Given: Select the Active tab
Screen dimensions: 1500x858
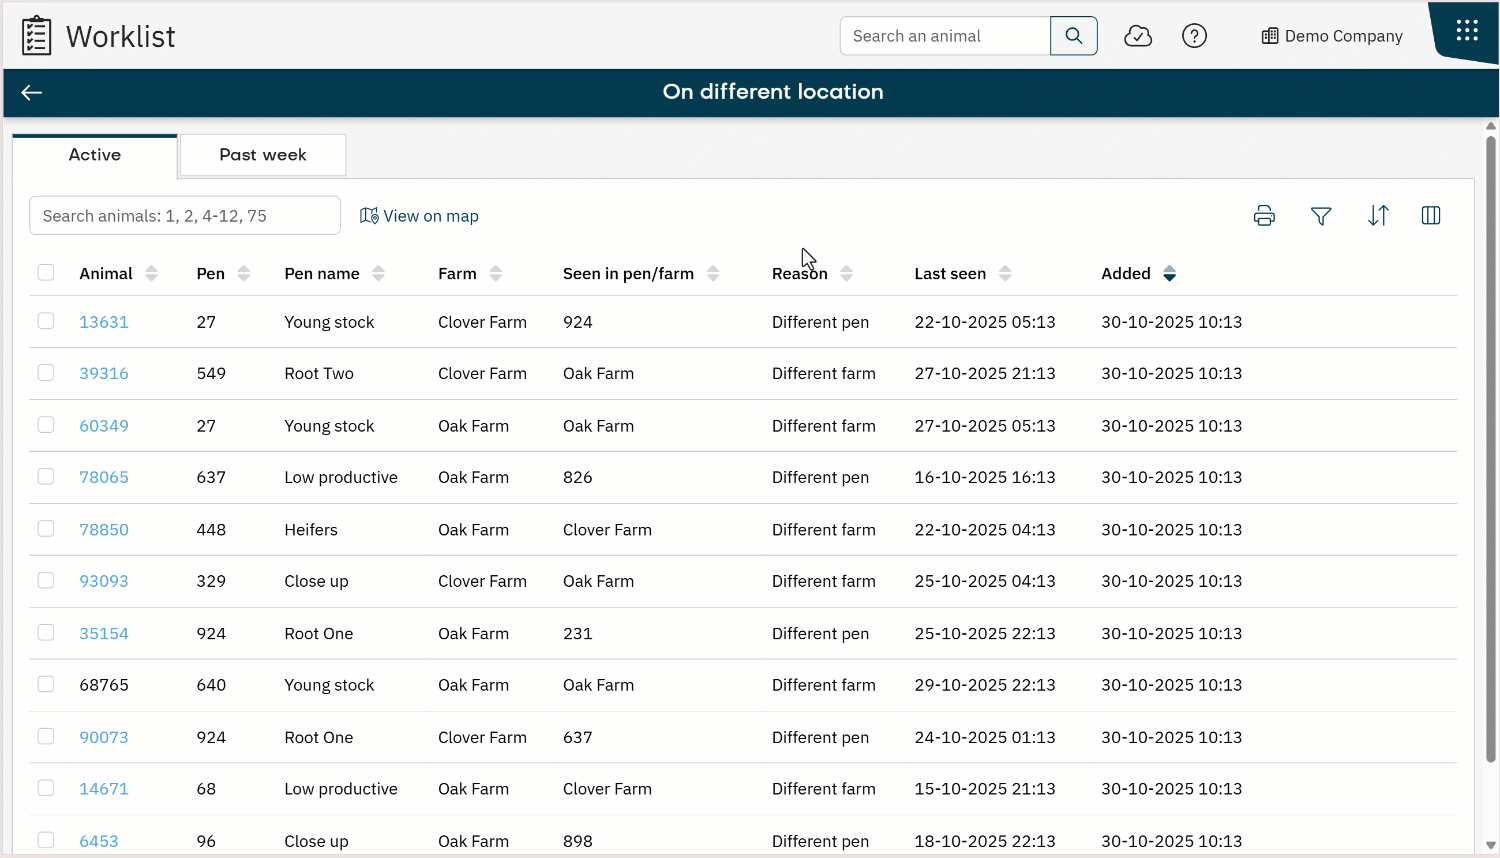Looking at the screenshot, I should click(95, 155).
